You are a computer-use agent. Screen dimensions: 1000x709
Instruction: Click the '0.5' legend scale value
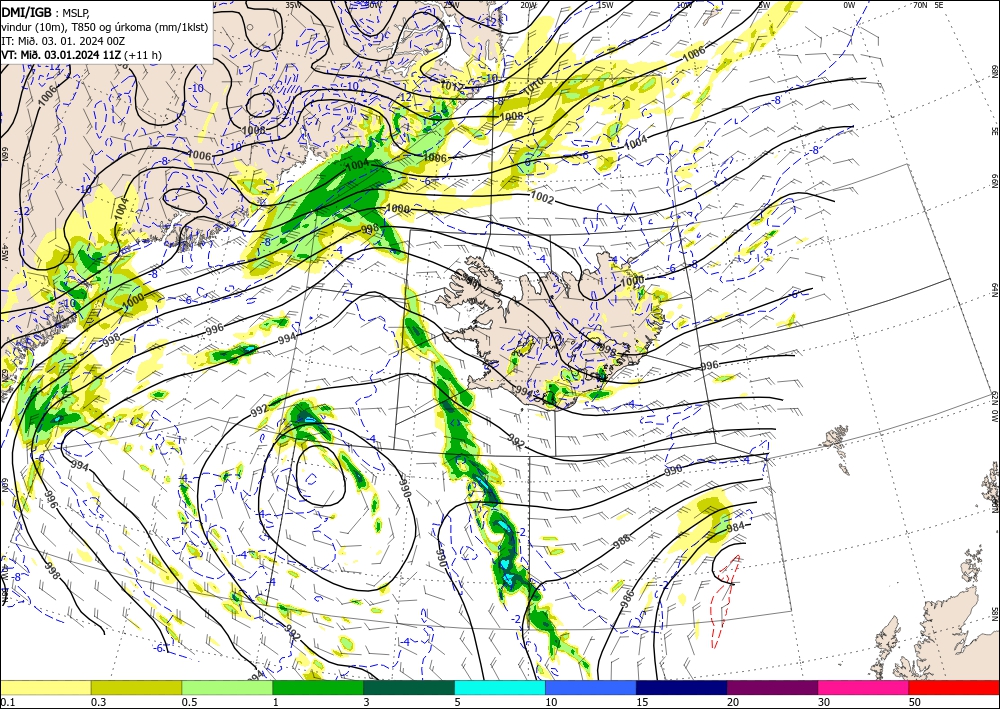(x=189, y=702)
